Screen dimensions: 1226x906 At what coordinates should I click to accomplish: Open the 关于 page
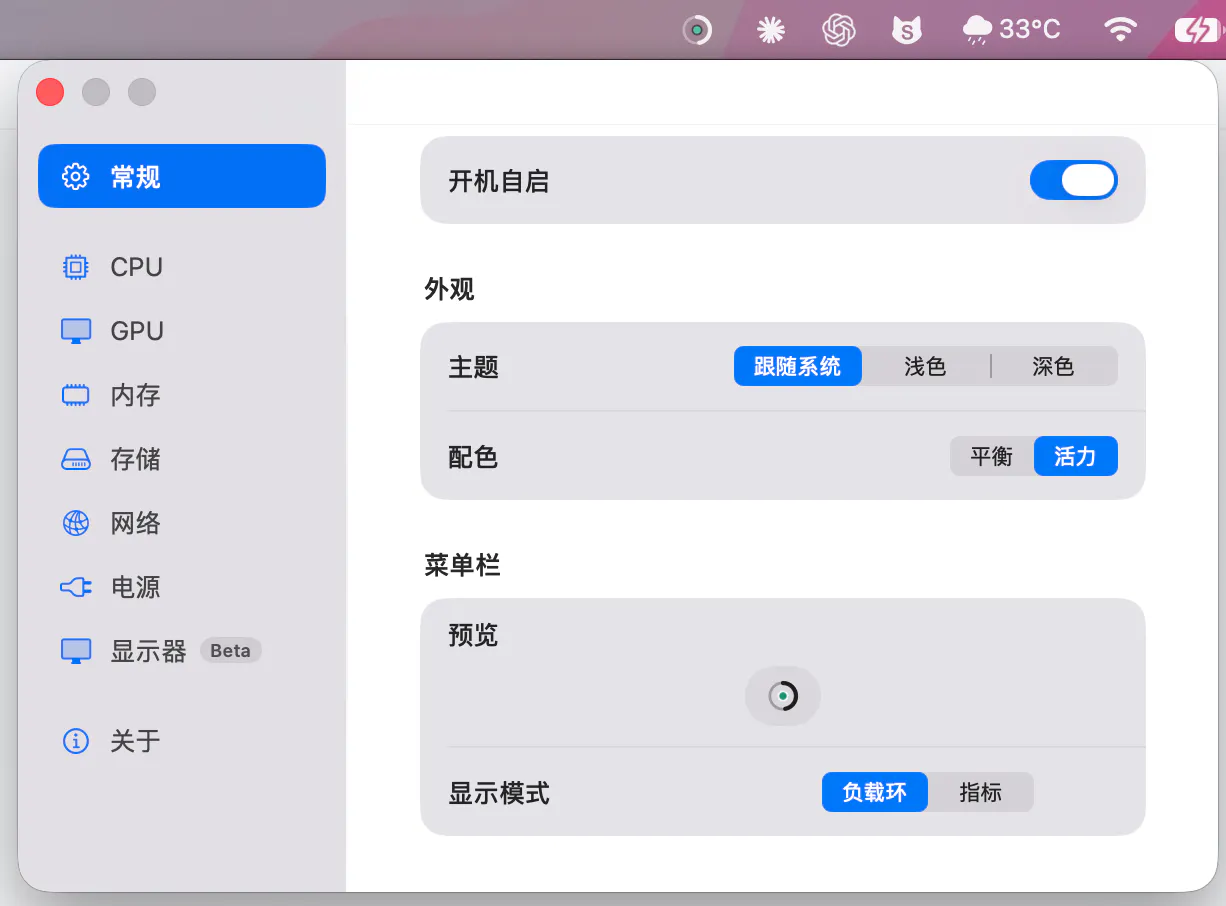coord(182,741)
